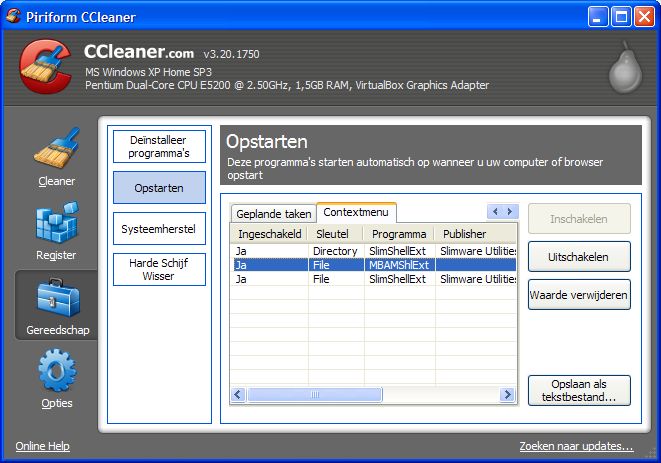Open the Systeemherstel panel
661x463 pixels.
pos(159,228)
